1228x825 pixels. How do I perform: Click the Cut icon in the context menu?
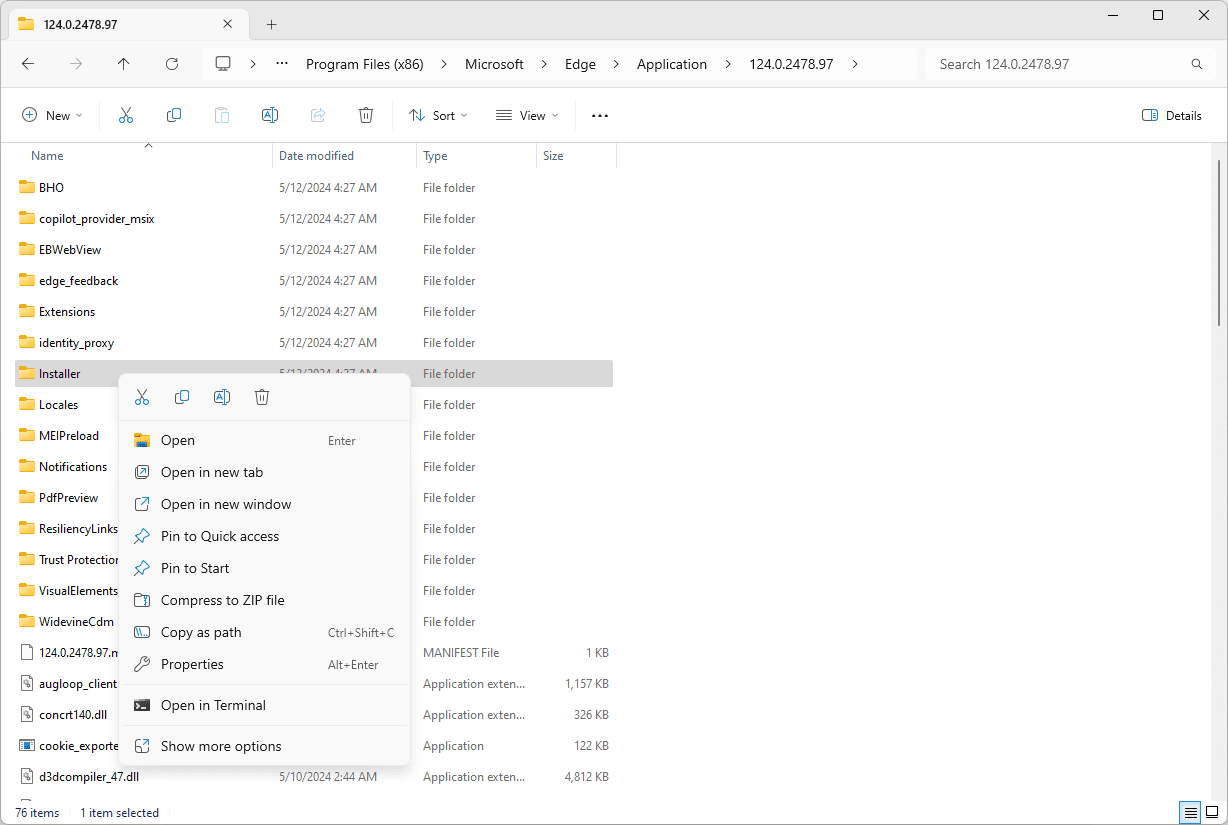pyautogui.click(x=142, y=397)
